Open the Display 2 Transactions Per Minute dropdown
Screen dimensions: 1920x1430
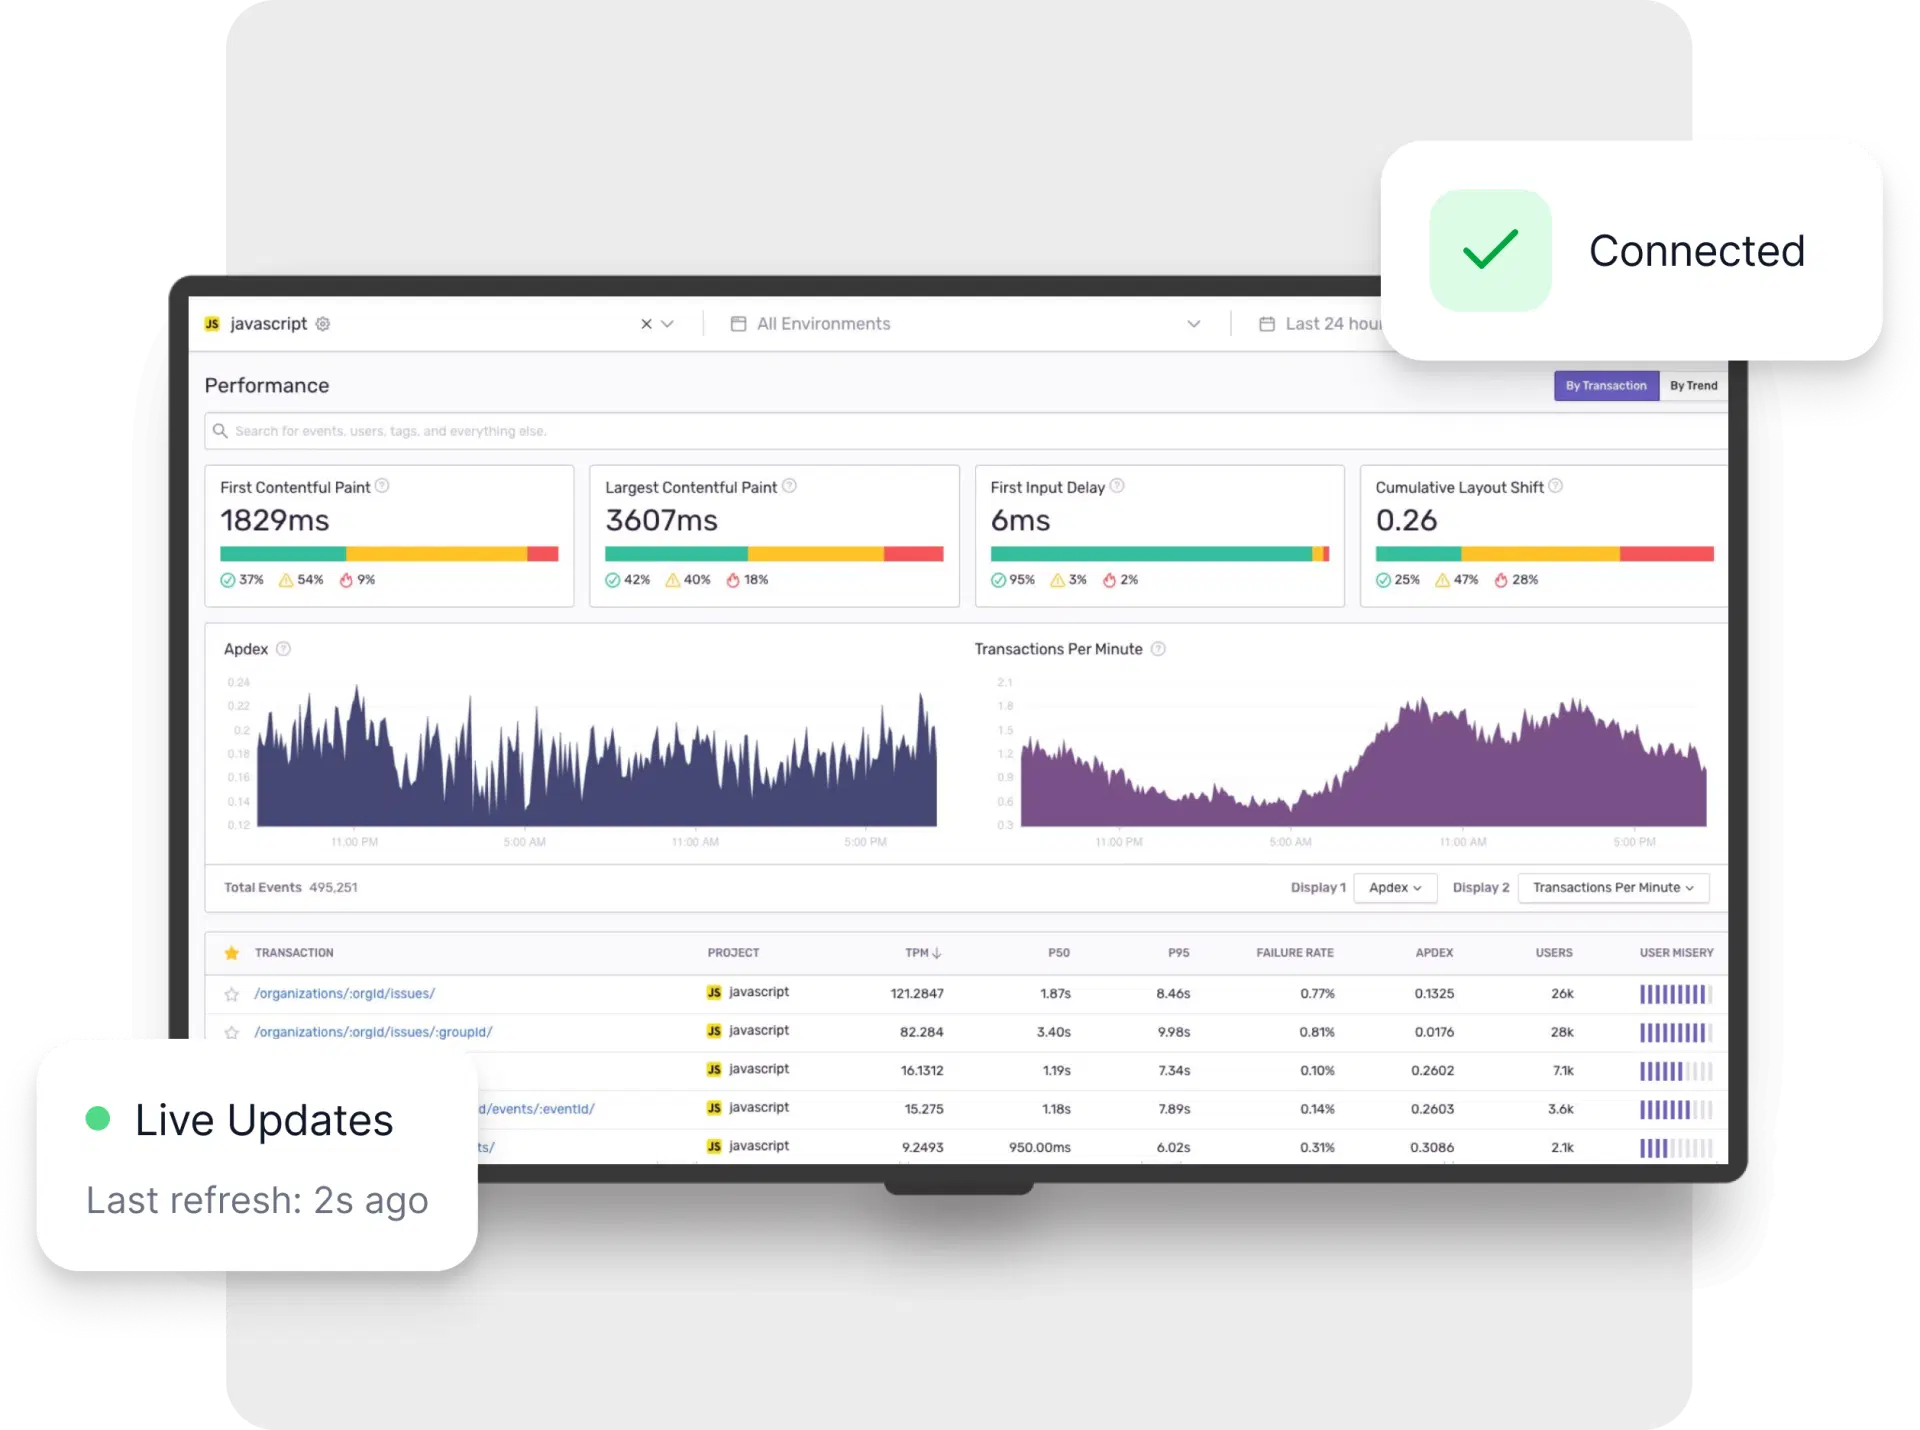(1612, 888)
